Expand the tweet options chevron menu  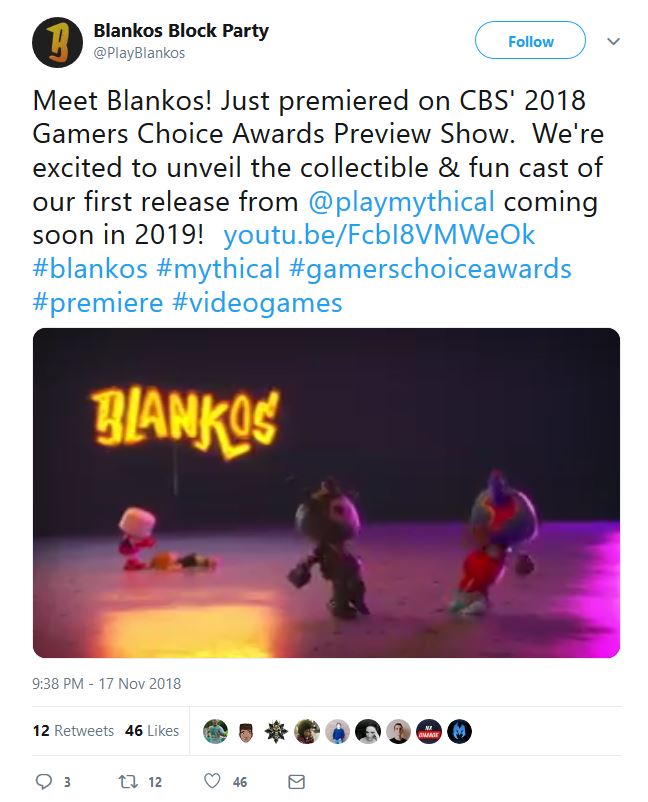(x=613, y=41)
